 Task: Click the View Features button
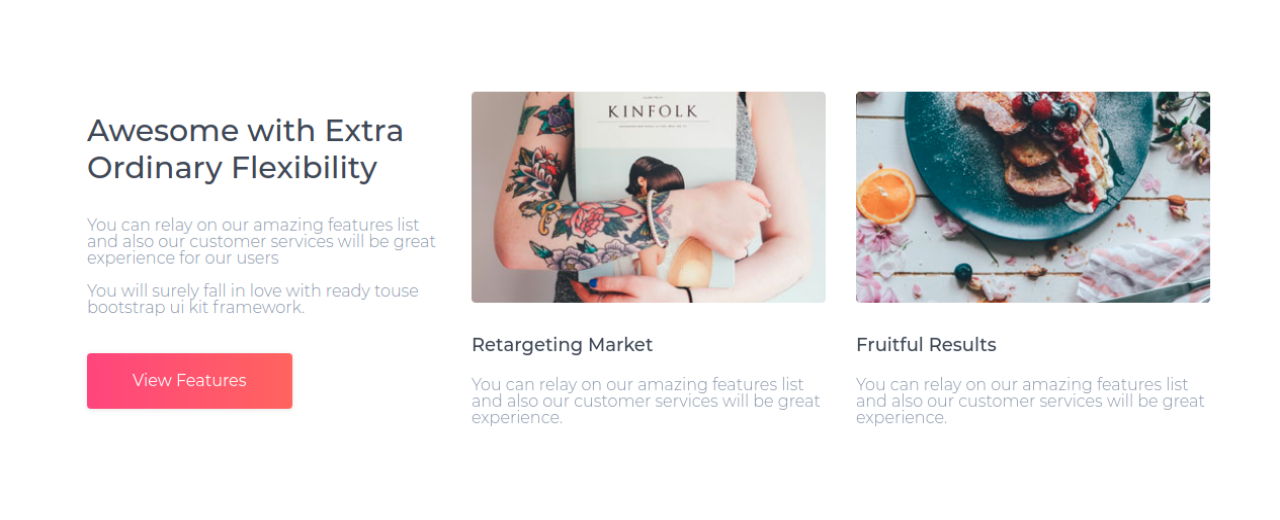click(189, 381)
